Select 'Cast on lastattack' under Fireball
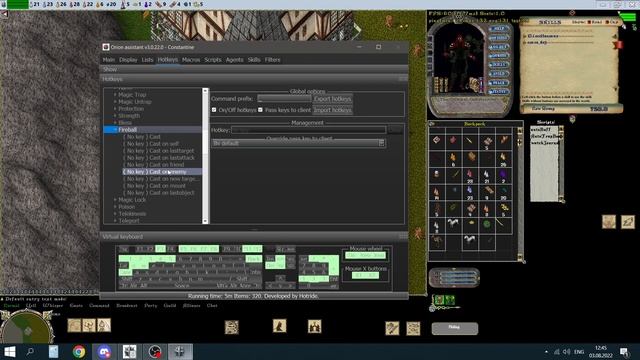Viewport: 640px width, 360px height. tap(159, 158)
